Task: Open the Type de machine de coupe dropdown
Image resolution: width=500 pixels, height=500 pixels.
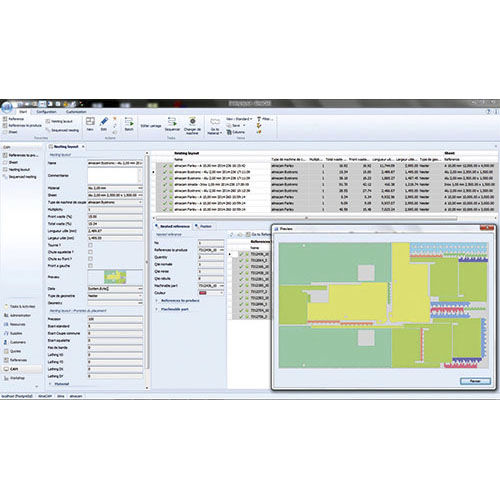Action: pos(140,202)
